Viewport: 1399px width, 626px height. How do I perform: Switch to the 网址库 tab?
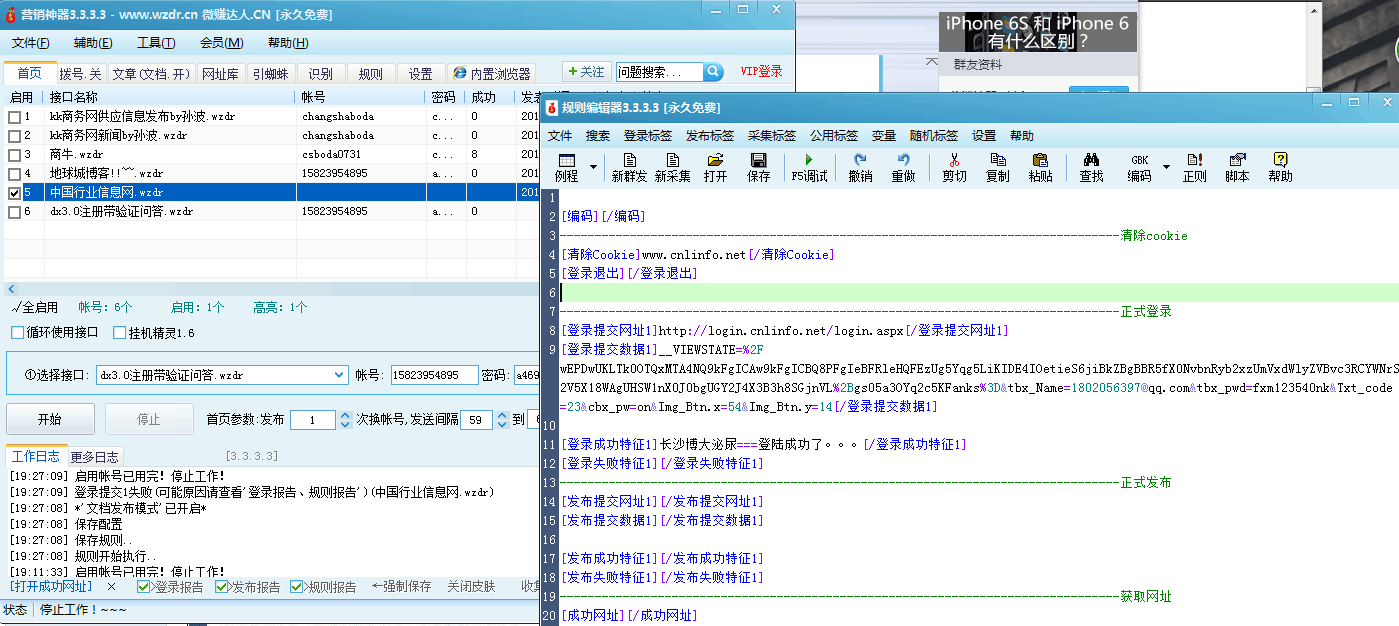point(220,74)
